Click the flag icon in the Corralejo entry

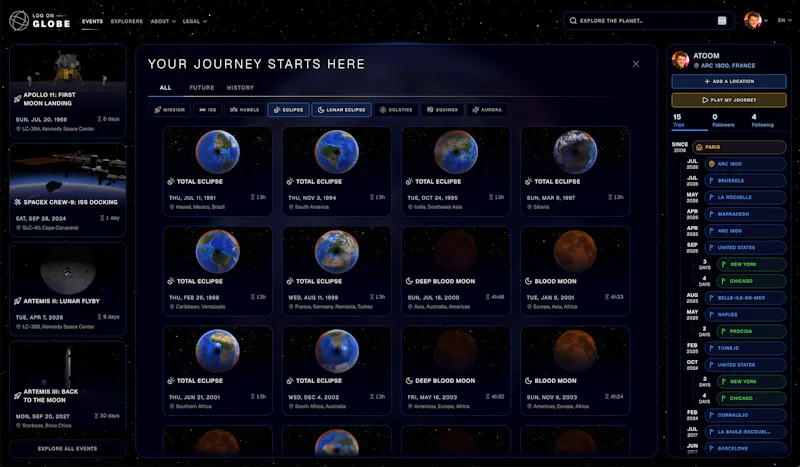tap(711, 415)
